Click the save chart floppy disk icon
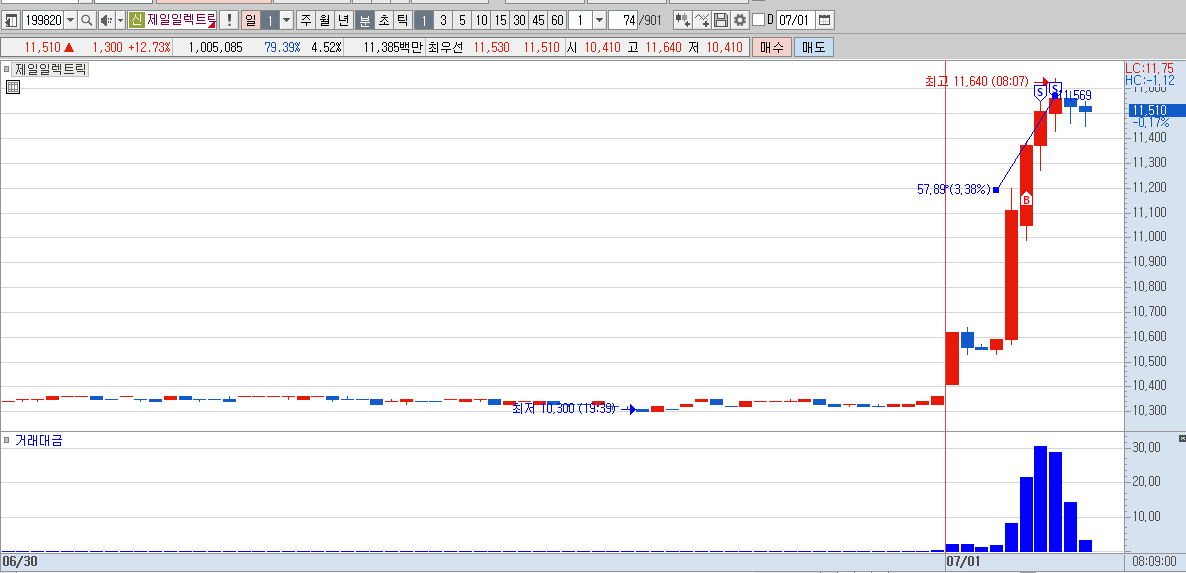 [x=721, y=20]
